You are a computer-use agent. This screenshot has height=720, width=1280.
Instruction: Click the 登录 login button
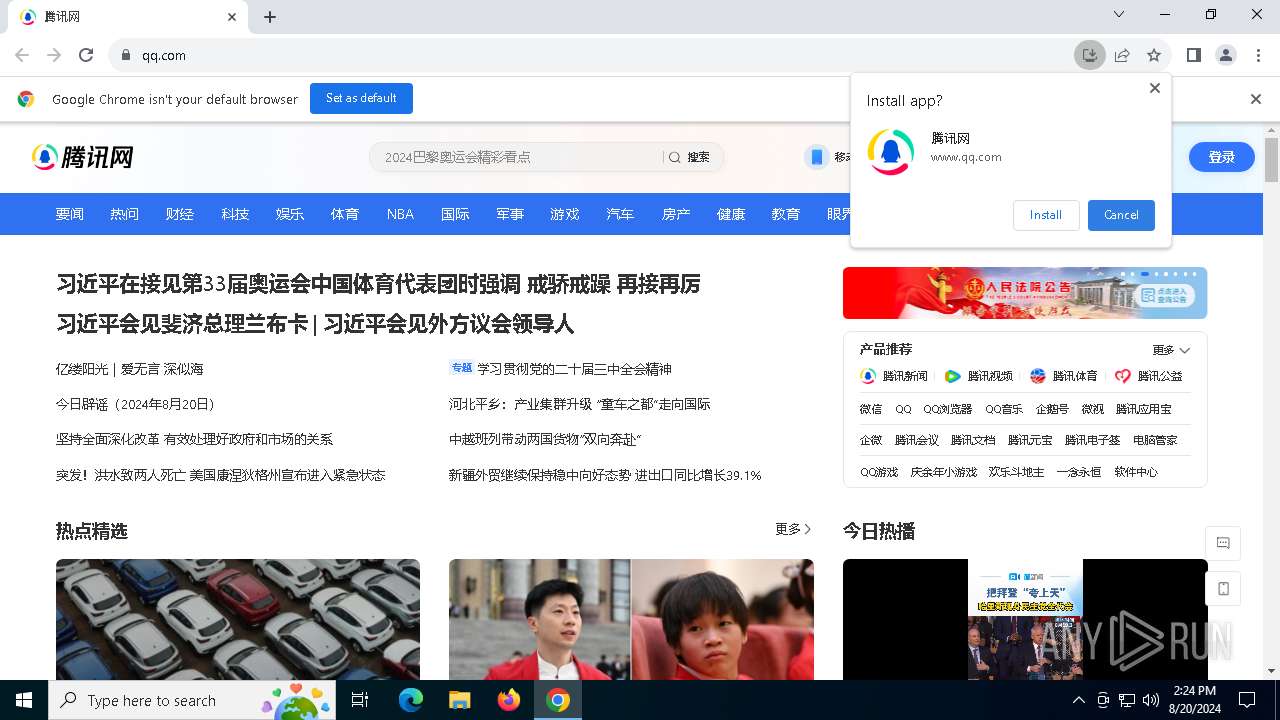coord(1222,157)
